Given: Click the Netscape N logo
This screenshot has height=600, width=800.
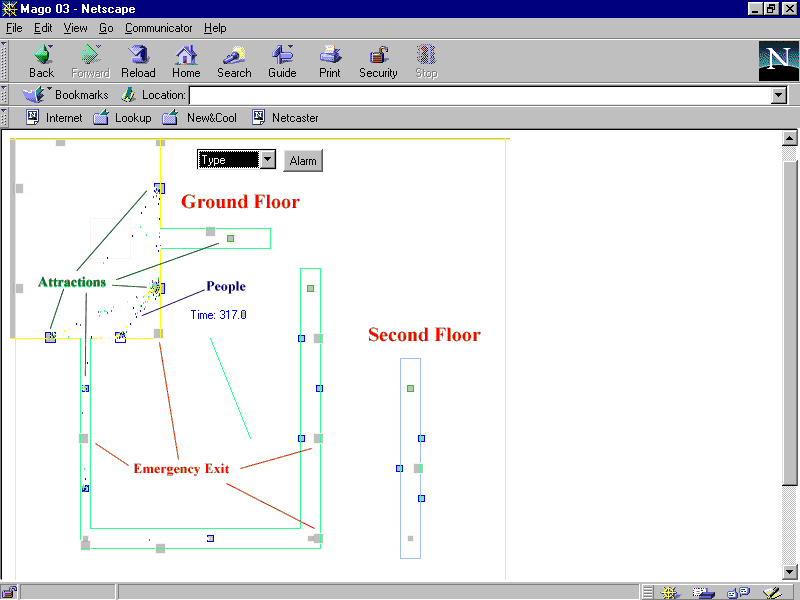Looking at the screenshot, I should point(779,61).
